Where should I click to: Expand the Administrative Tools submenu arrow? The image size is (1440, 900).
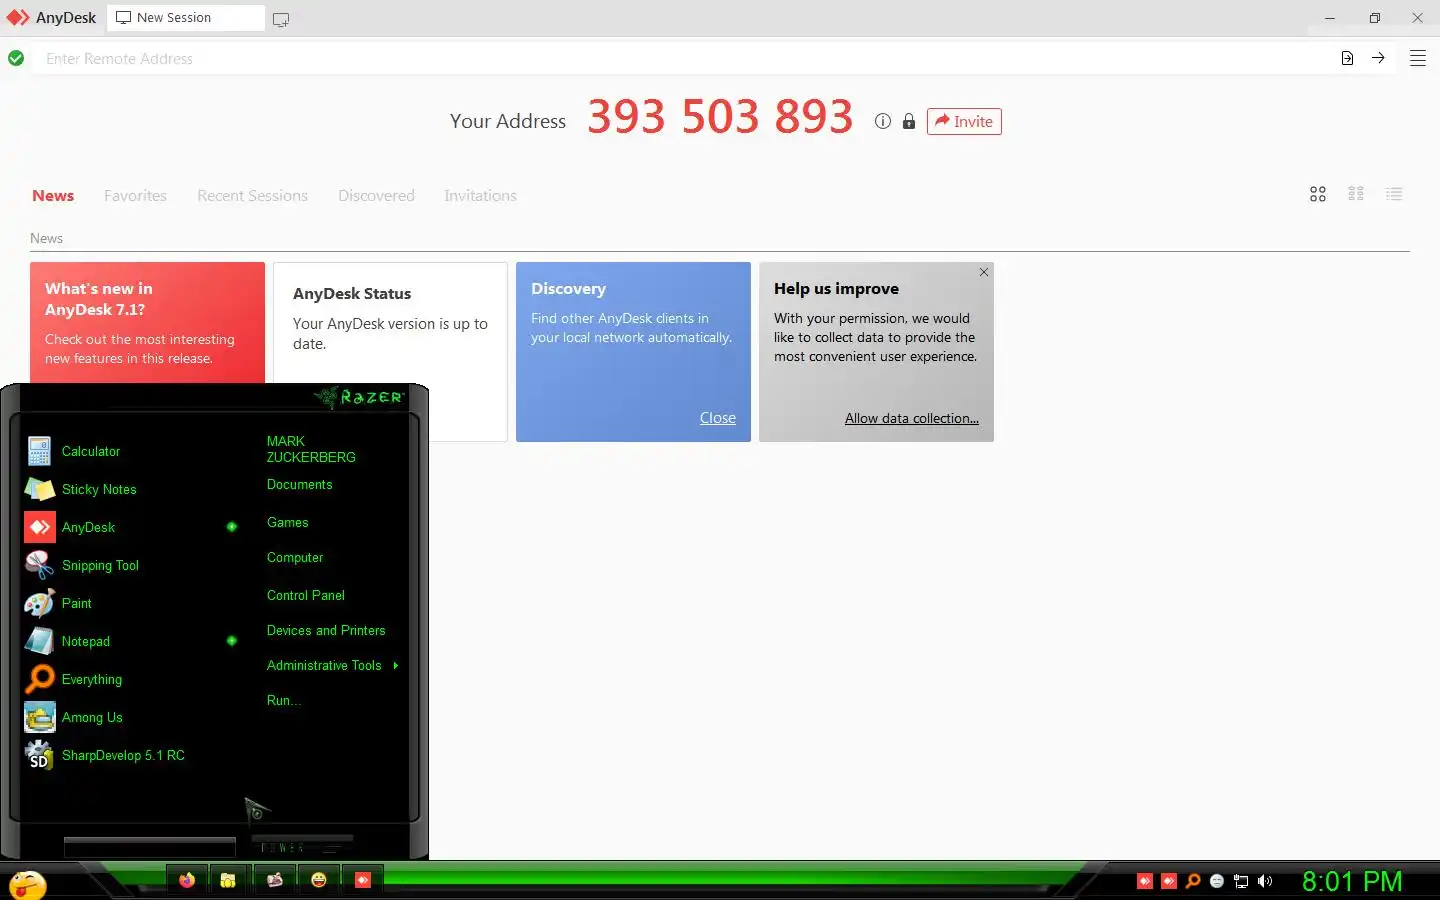(x=396, y=665)
